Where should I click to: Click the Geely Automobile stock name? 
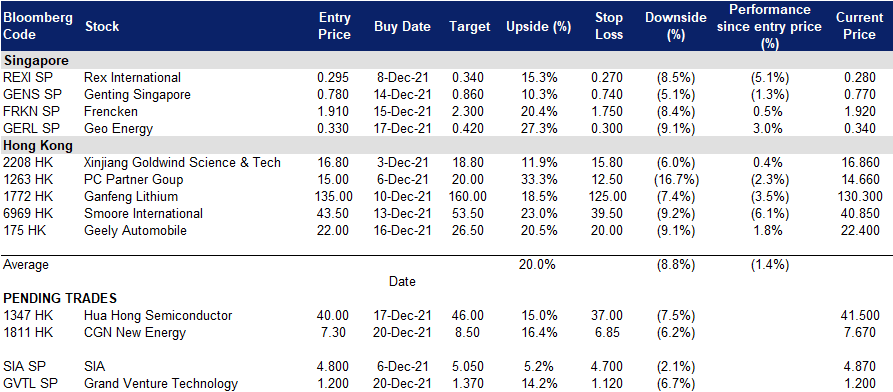point(136,231)
